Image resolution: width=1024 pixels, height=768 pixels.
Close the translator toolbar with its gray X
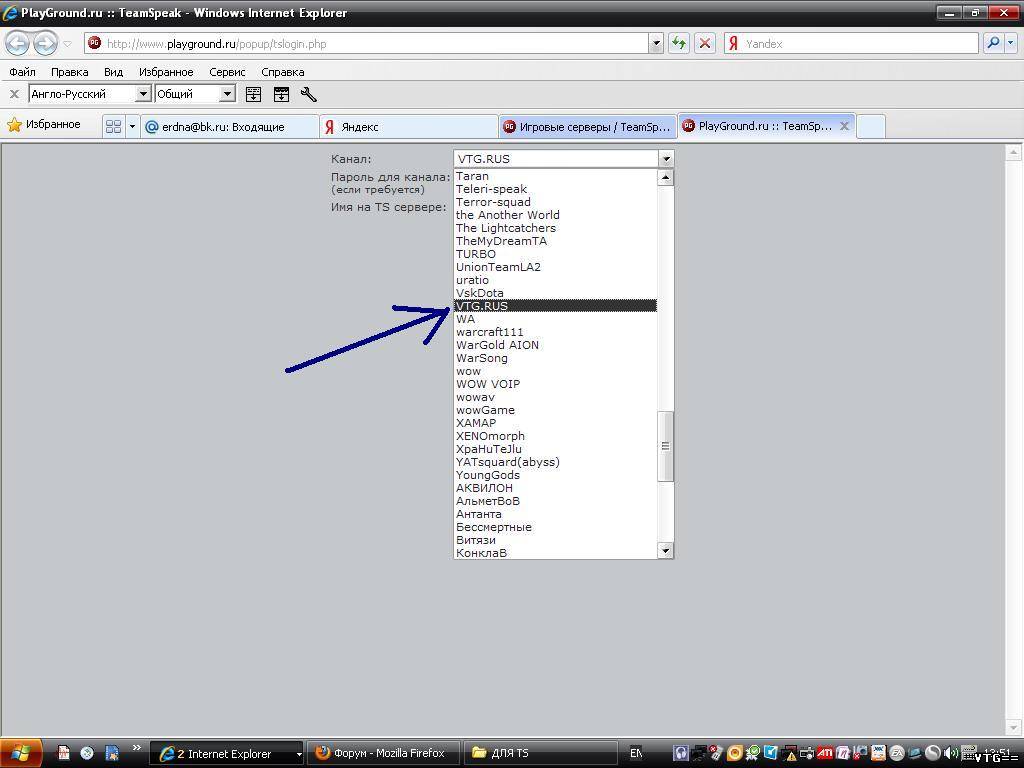coord(14,94)
